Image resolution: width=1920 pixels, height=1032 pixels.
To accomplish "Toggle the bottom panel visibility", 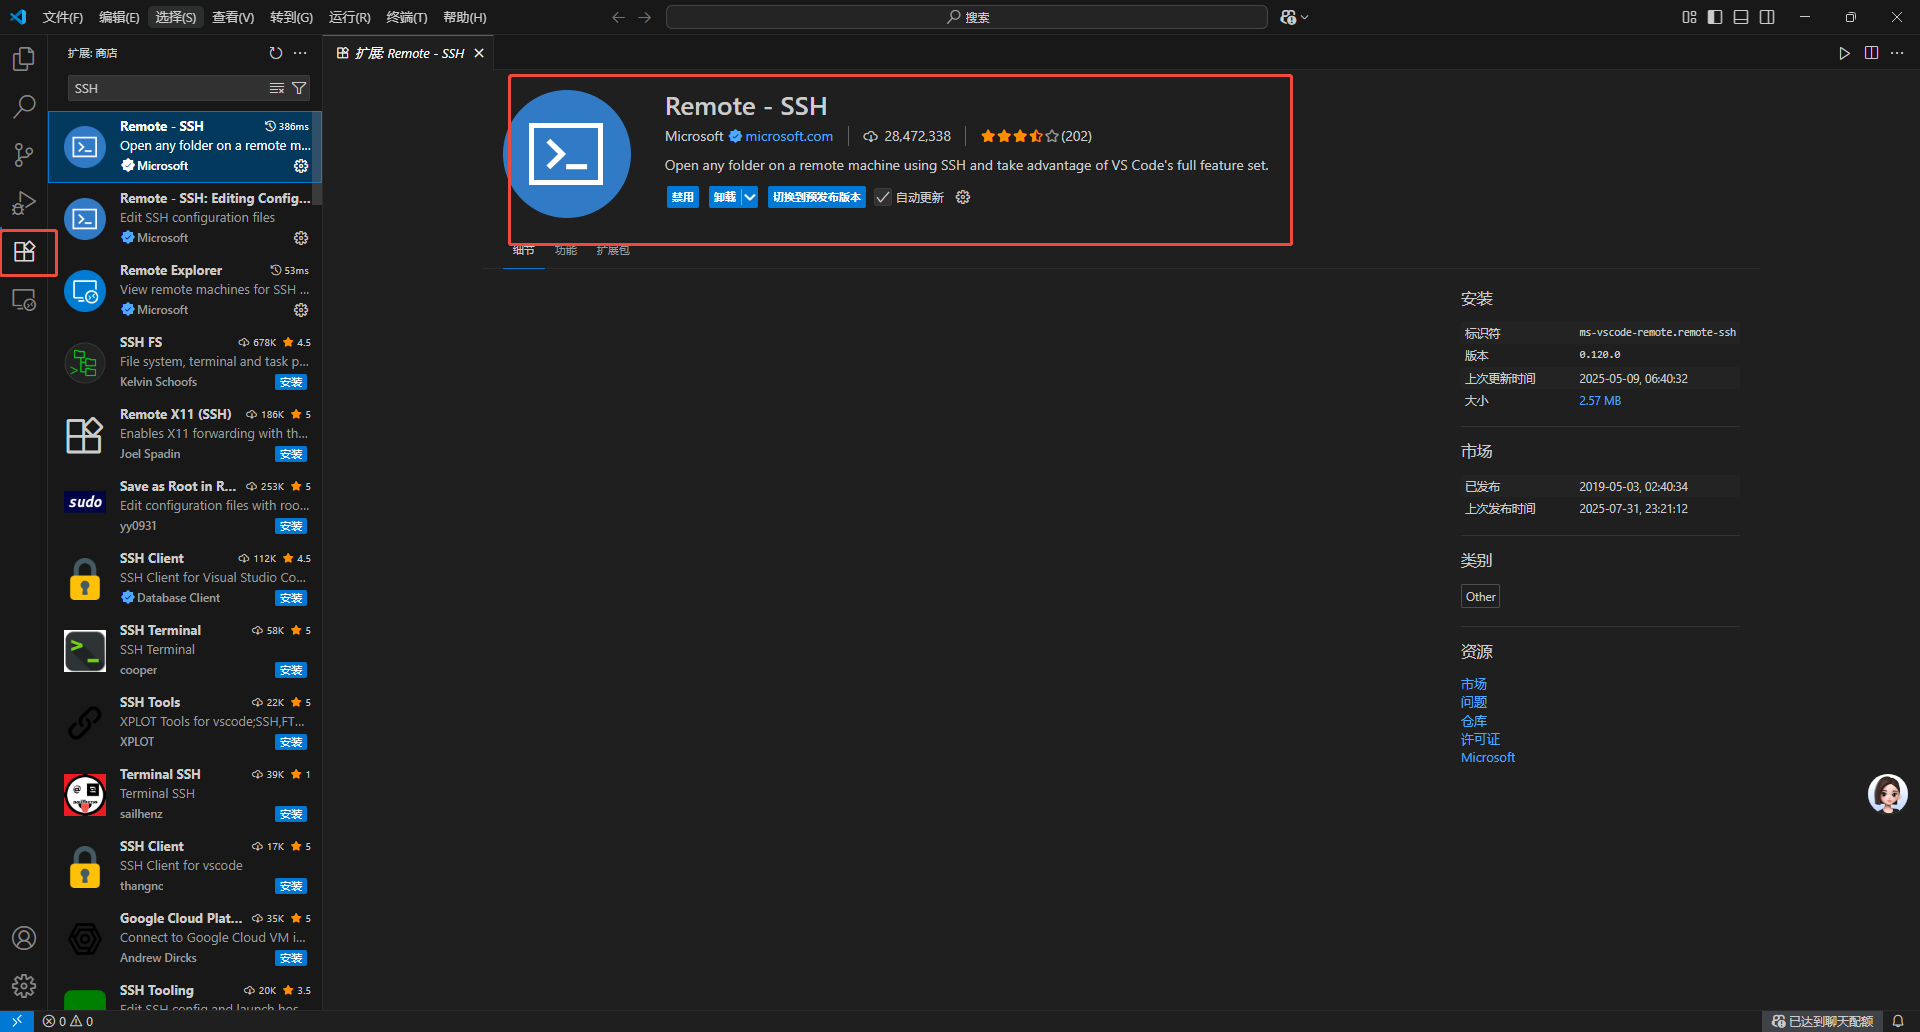I will (1741, 17).
